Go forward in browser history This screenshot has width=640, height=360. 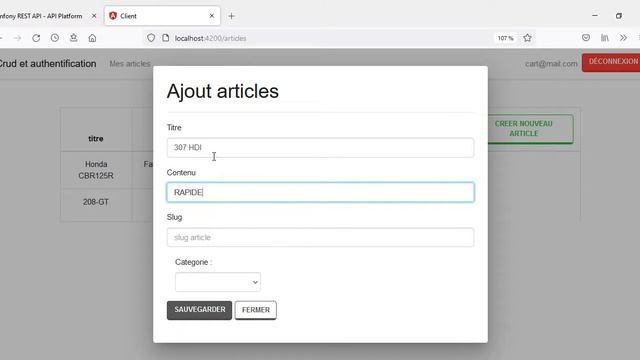pos(17,38)
